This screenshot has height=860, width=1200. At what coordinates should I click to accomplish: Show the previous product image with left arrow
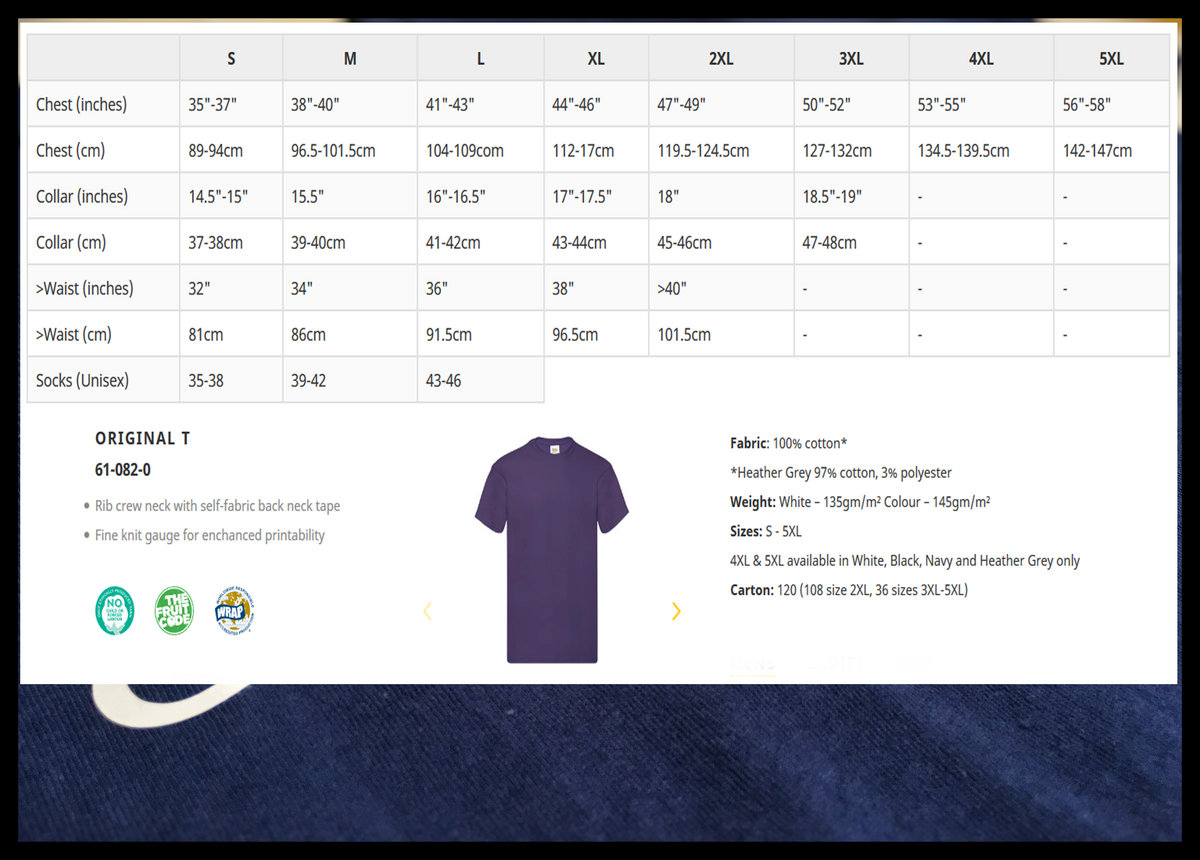(x=427, y=611)
